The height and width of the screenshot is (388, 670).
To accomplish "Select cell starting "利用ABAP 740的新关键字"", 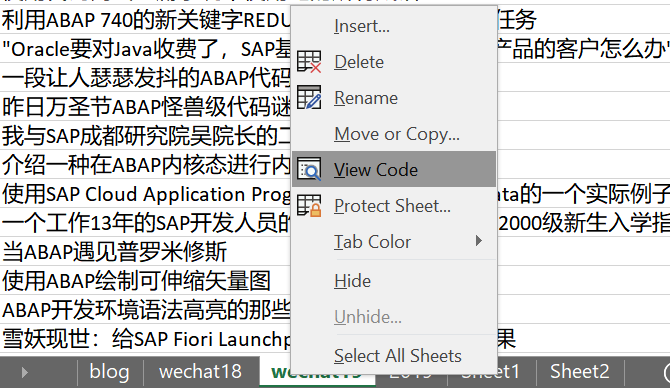I will click(145, 20).
